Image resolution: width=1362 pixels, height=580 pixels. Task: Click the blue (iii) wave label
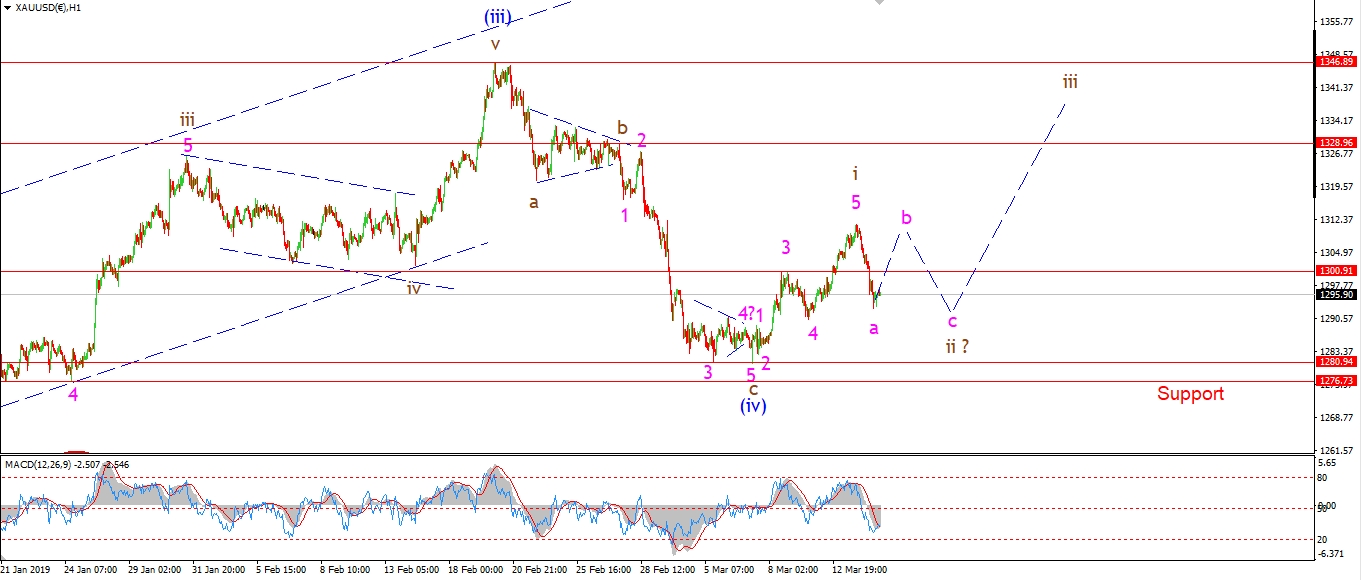(500, 17)
